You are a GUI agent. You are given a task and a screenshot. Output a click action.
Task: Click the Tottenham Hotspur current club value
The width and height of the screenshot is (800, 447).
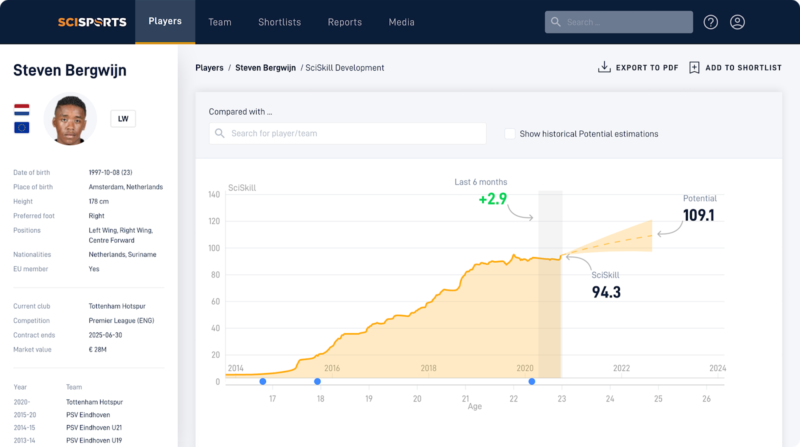[117, 306]
